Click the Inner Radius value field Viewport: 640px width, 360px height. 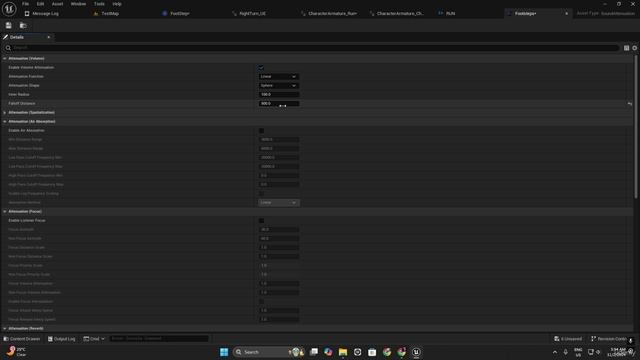[x=279, y=95]
